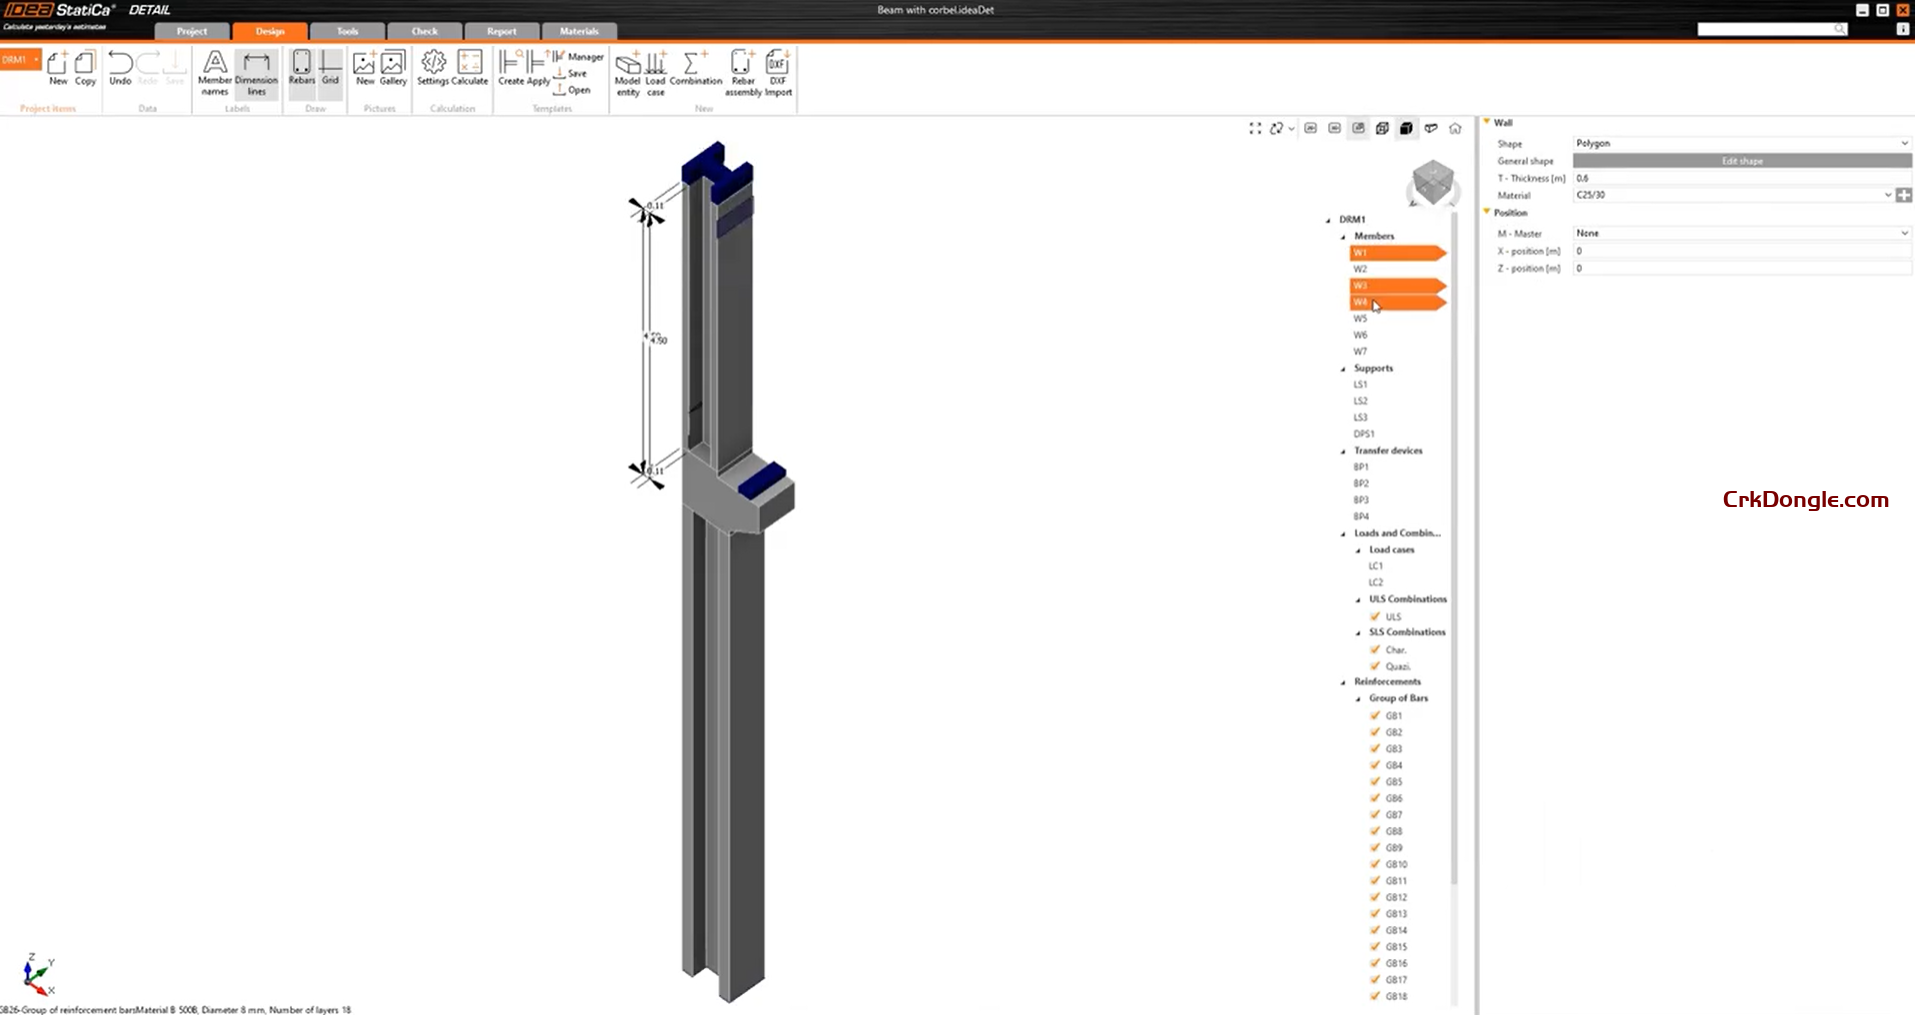Toggle the Quasi. SLS combination checkbox
This screenshot has height=1015, width=1915.
[1375, 666]
